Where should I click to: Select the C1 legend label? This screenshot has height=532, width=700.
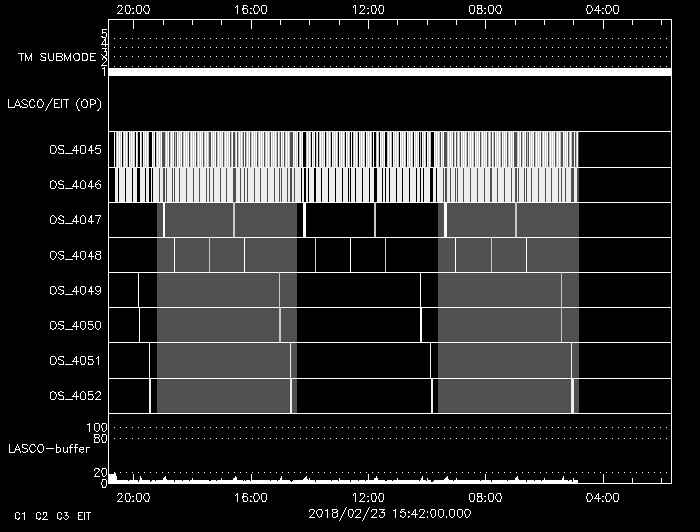click(20, 516)
